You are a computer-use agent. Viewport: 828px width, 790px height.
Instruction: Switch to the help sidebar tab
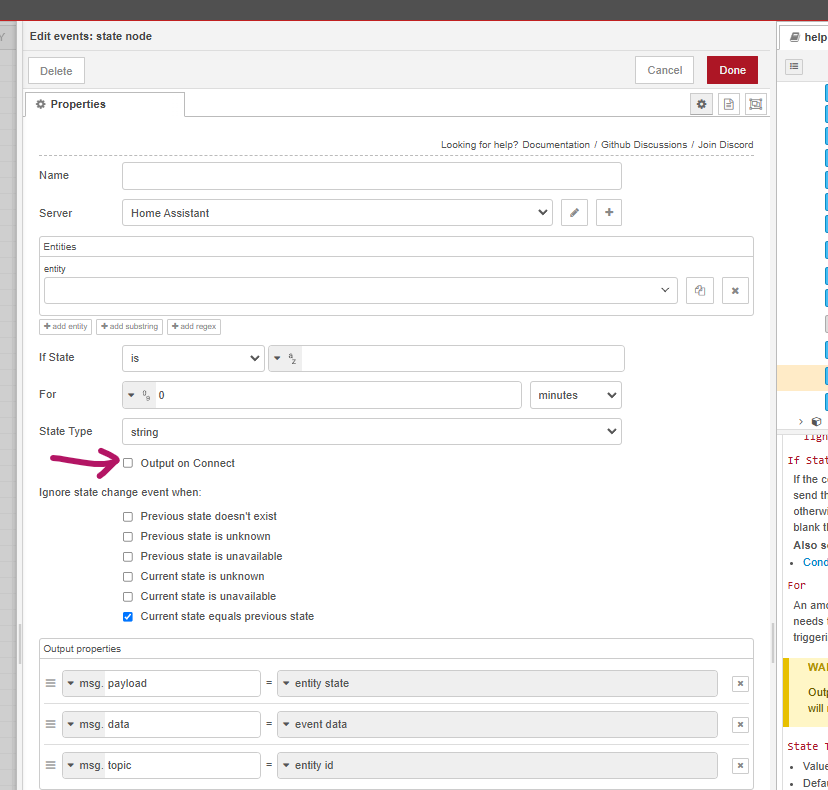[x=805, y=38]
